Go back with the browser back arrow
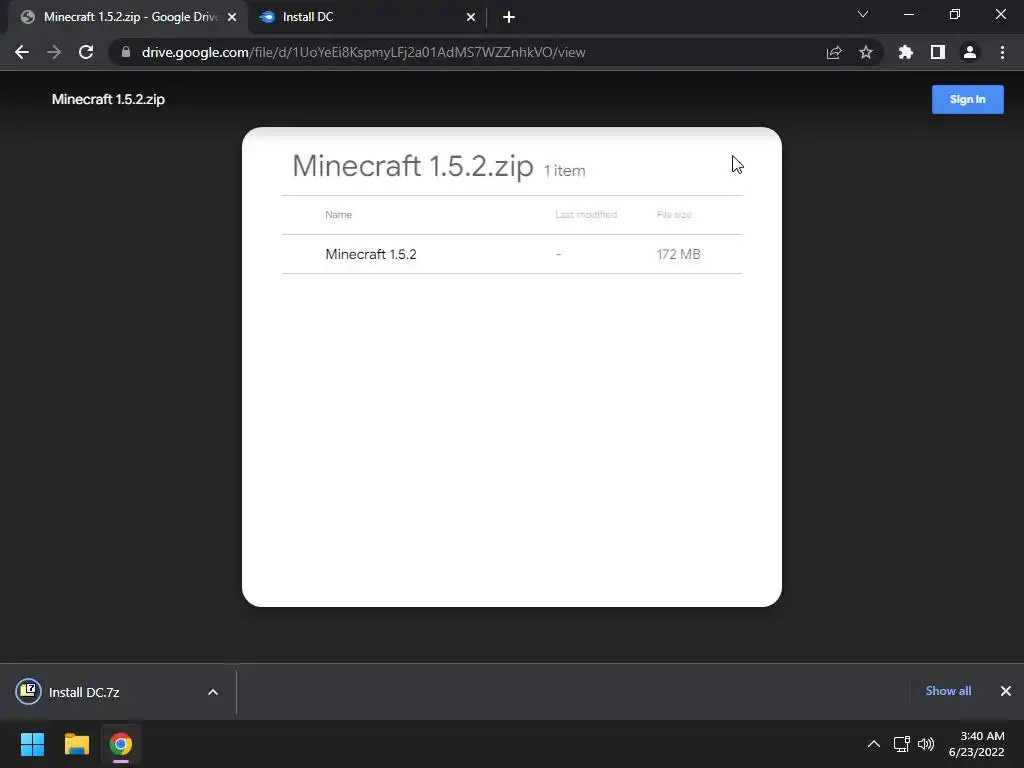The width and height of the screenshot is (1024, 768). [x=22, y=52]
